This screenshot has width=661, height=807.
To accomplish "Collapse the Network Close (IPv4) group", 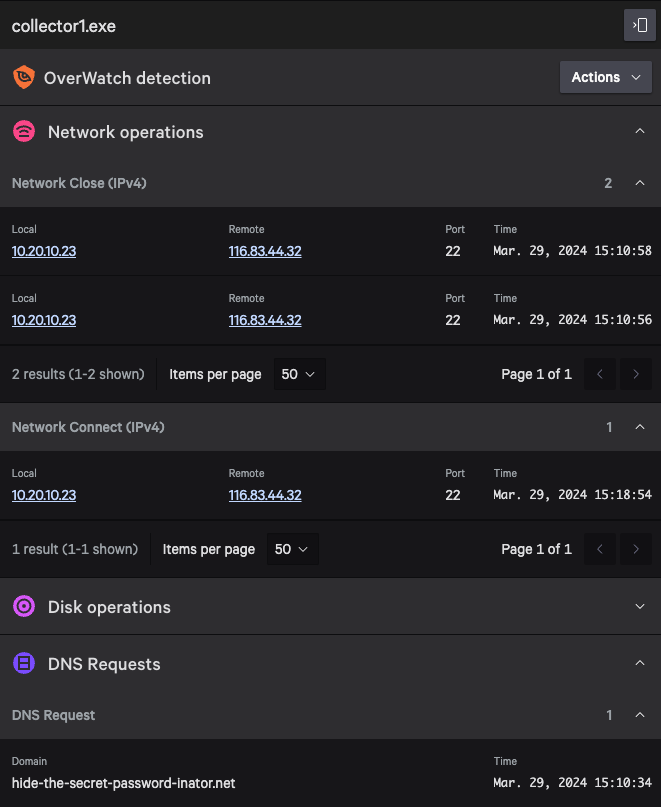I will pyautogui.click(x=639, y=183).
